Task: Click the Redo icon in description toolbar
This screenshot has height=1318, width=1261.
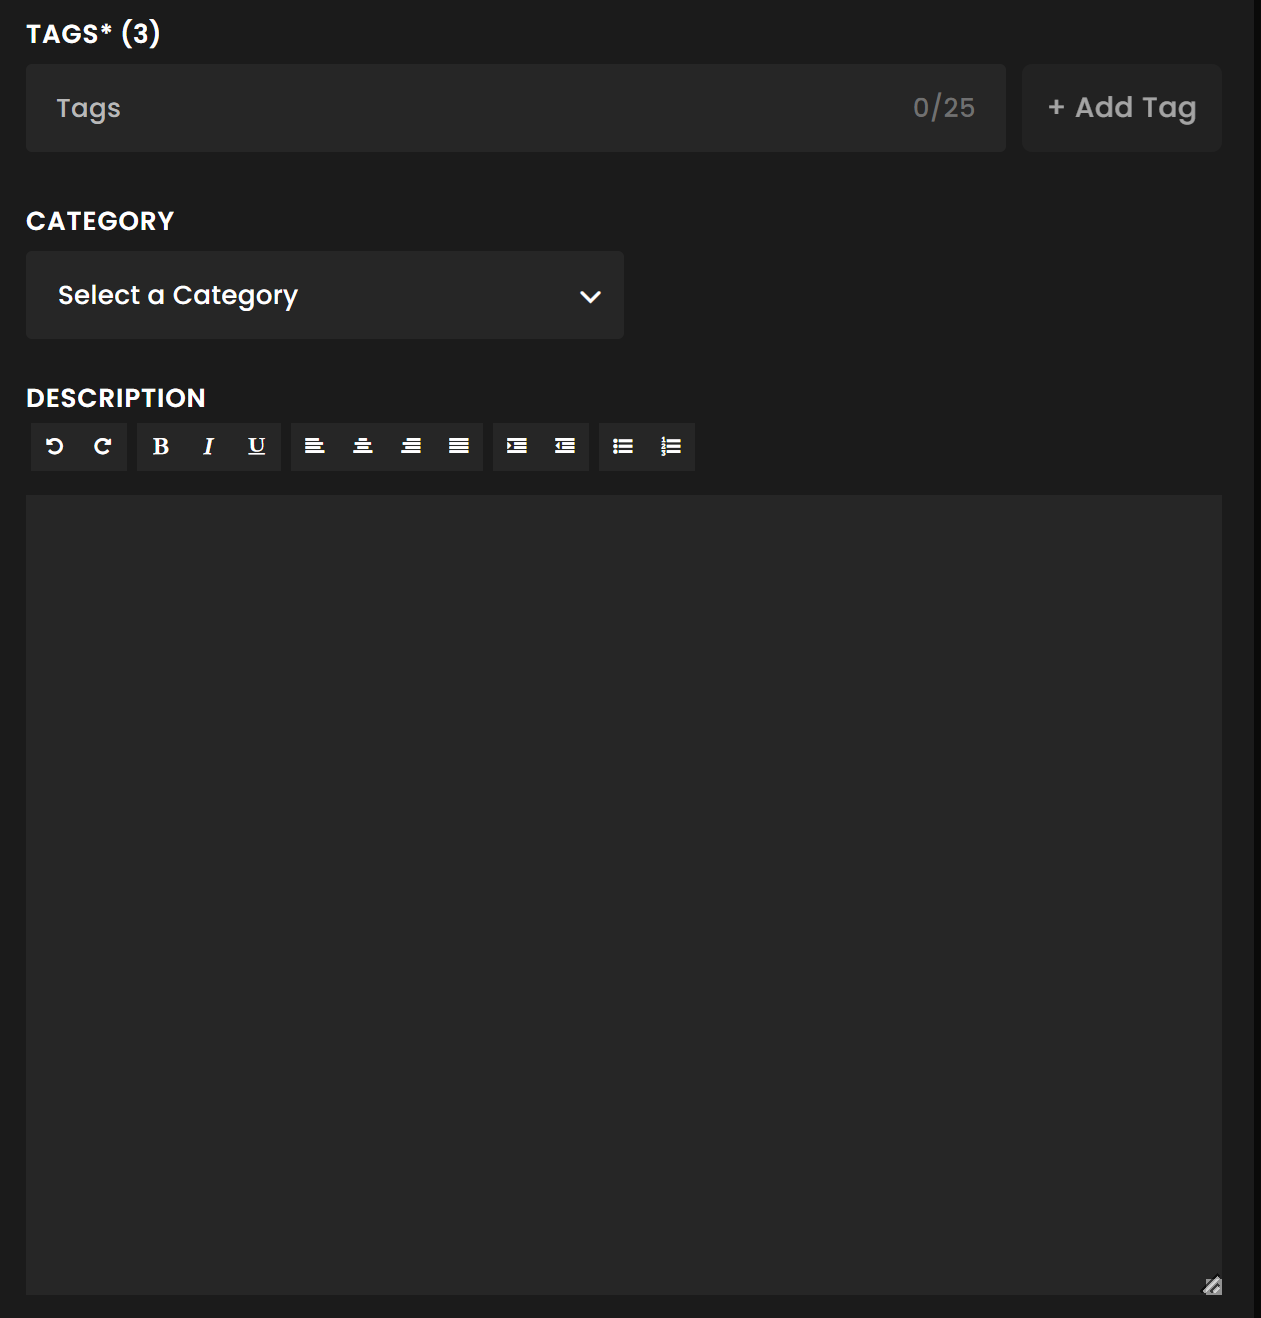Action: 103,446
